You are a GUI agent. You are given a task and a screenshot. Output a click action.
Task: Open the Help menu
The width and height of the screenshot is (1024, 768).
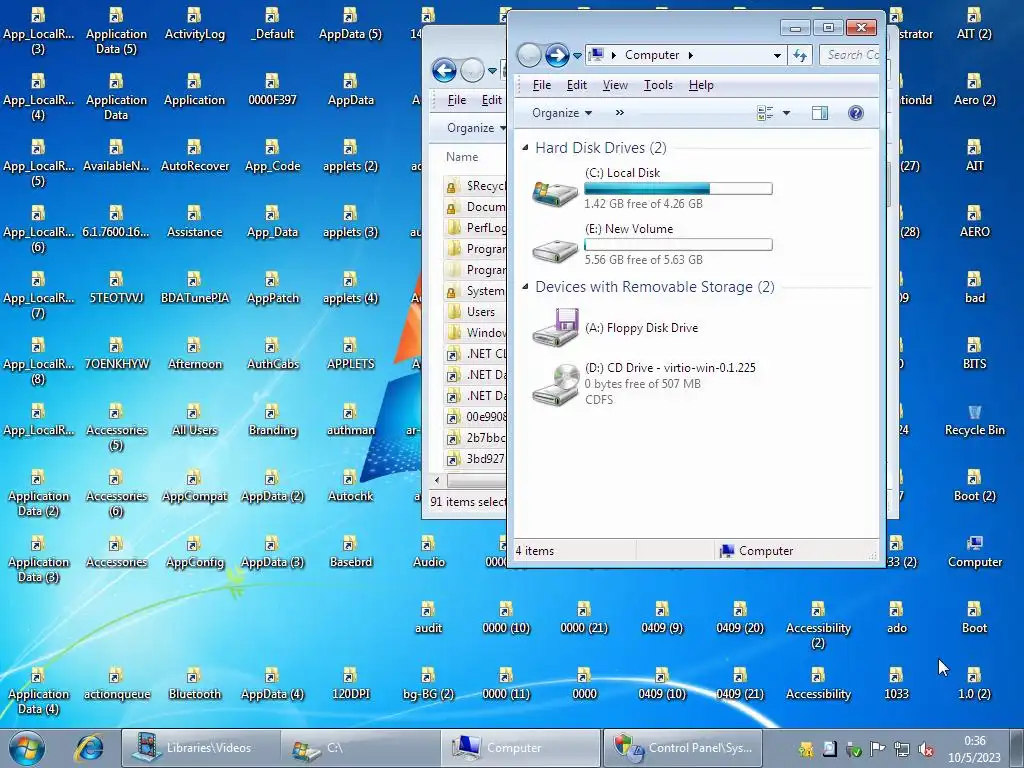[701, 85]
